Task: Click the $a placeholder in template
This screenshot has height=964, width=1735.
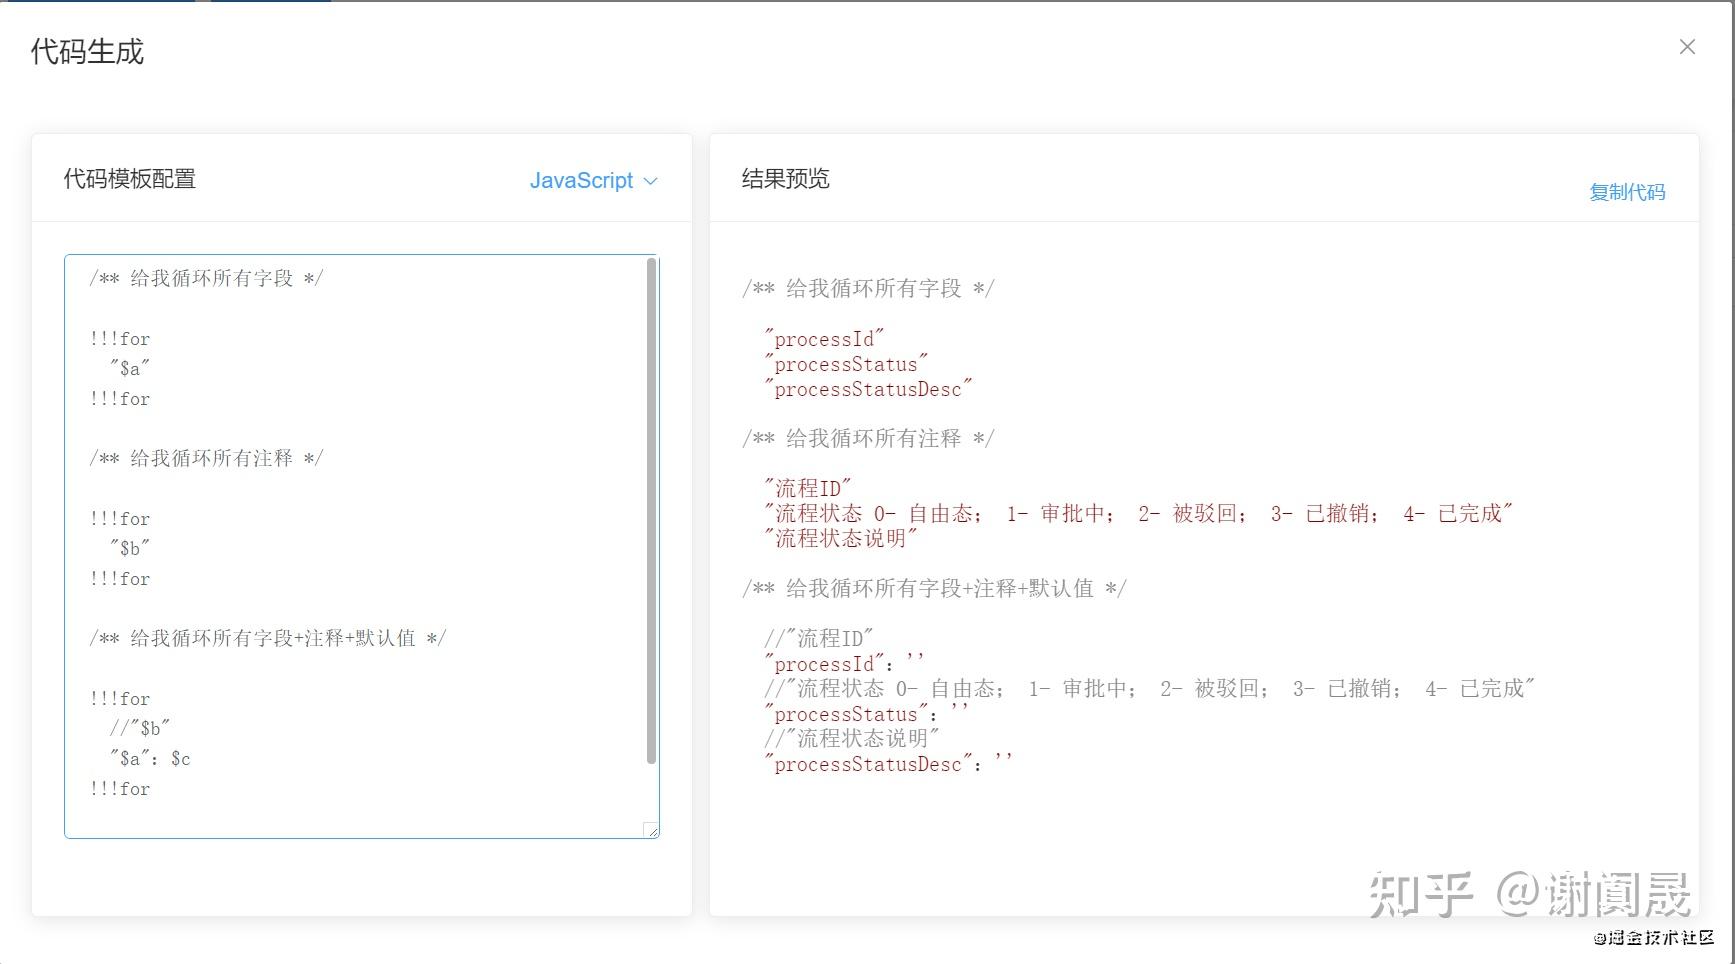Action: 131,368
